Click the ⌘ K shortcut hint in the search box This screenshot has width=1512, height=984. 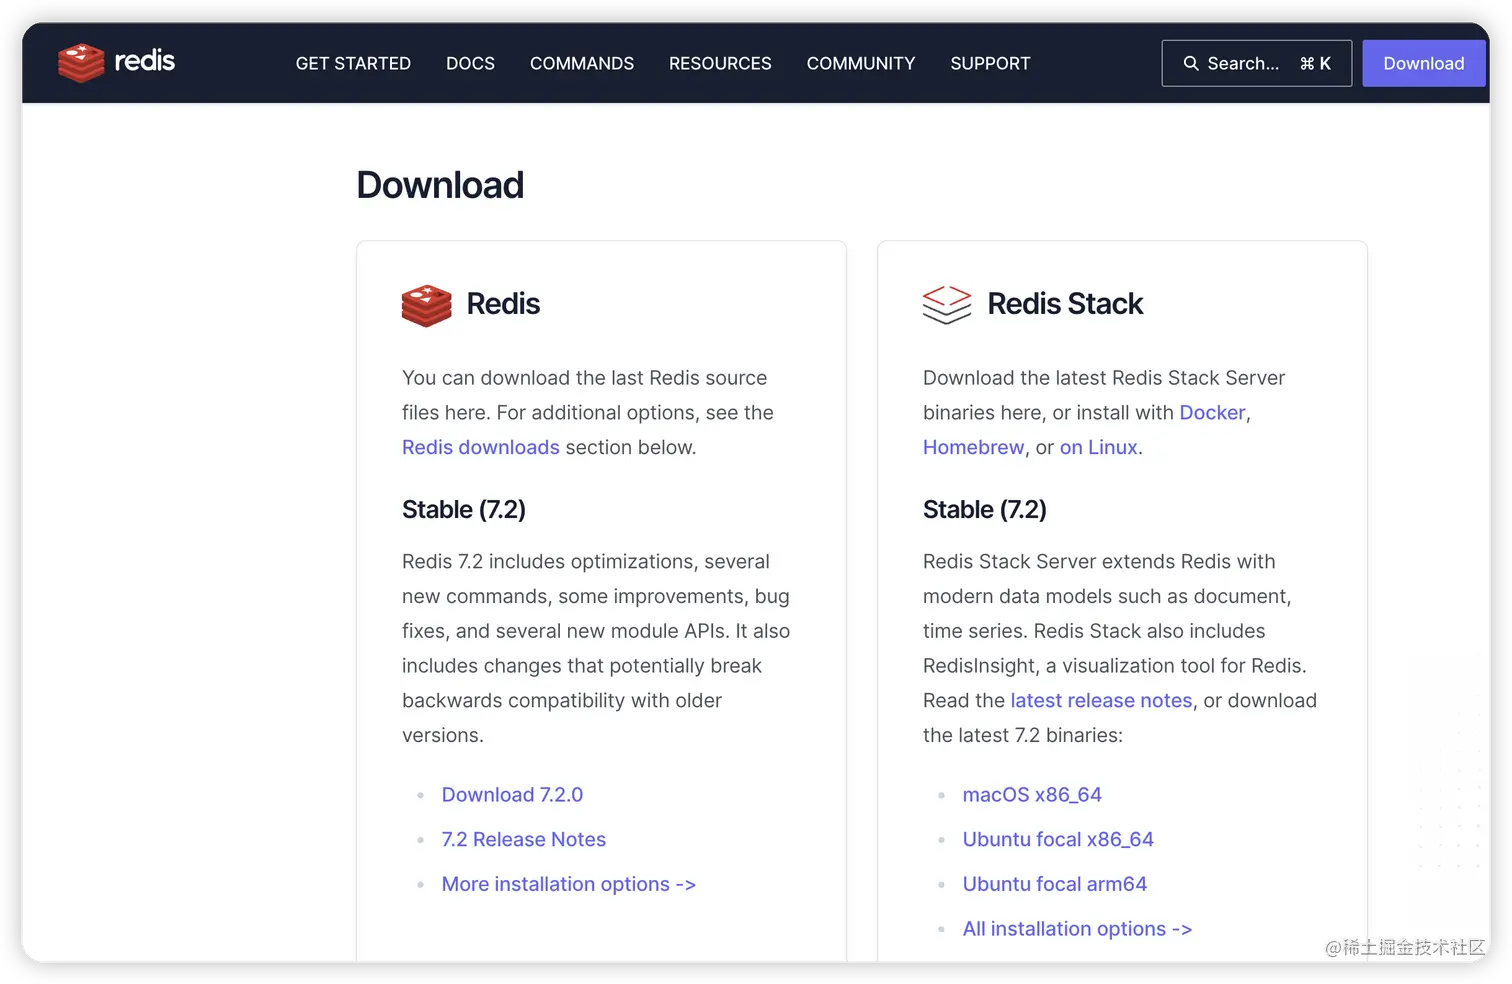click(1315, 63)
